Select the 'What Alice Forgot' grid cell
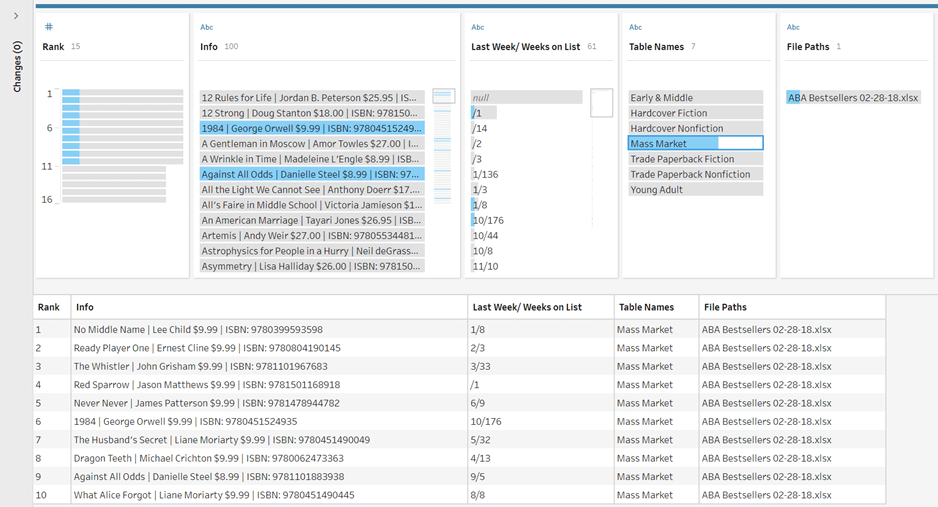Image resolution: width=938 pixels, height=507 pixels. point(269,495)
